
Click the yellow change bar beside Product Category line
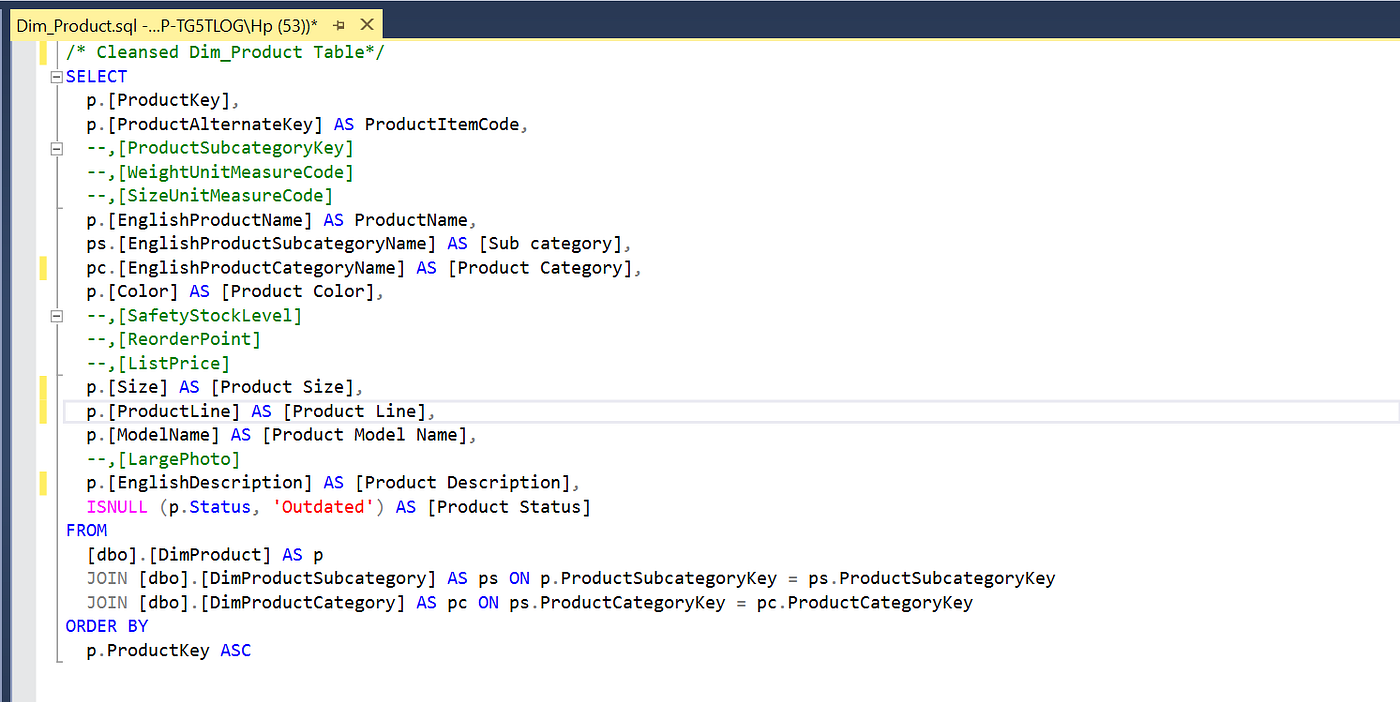coord(42,267)
